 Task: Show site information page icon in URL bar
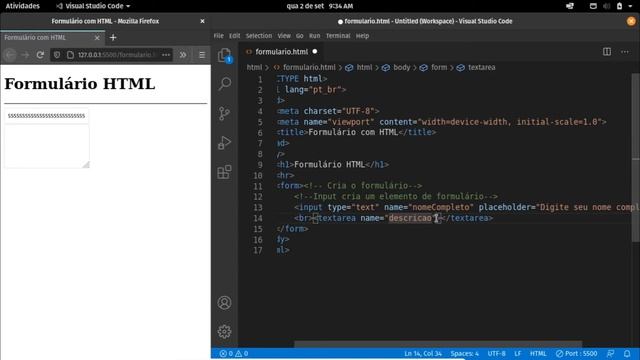click(x=70, y=55)
